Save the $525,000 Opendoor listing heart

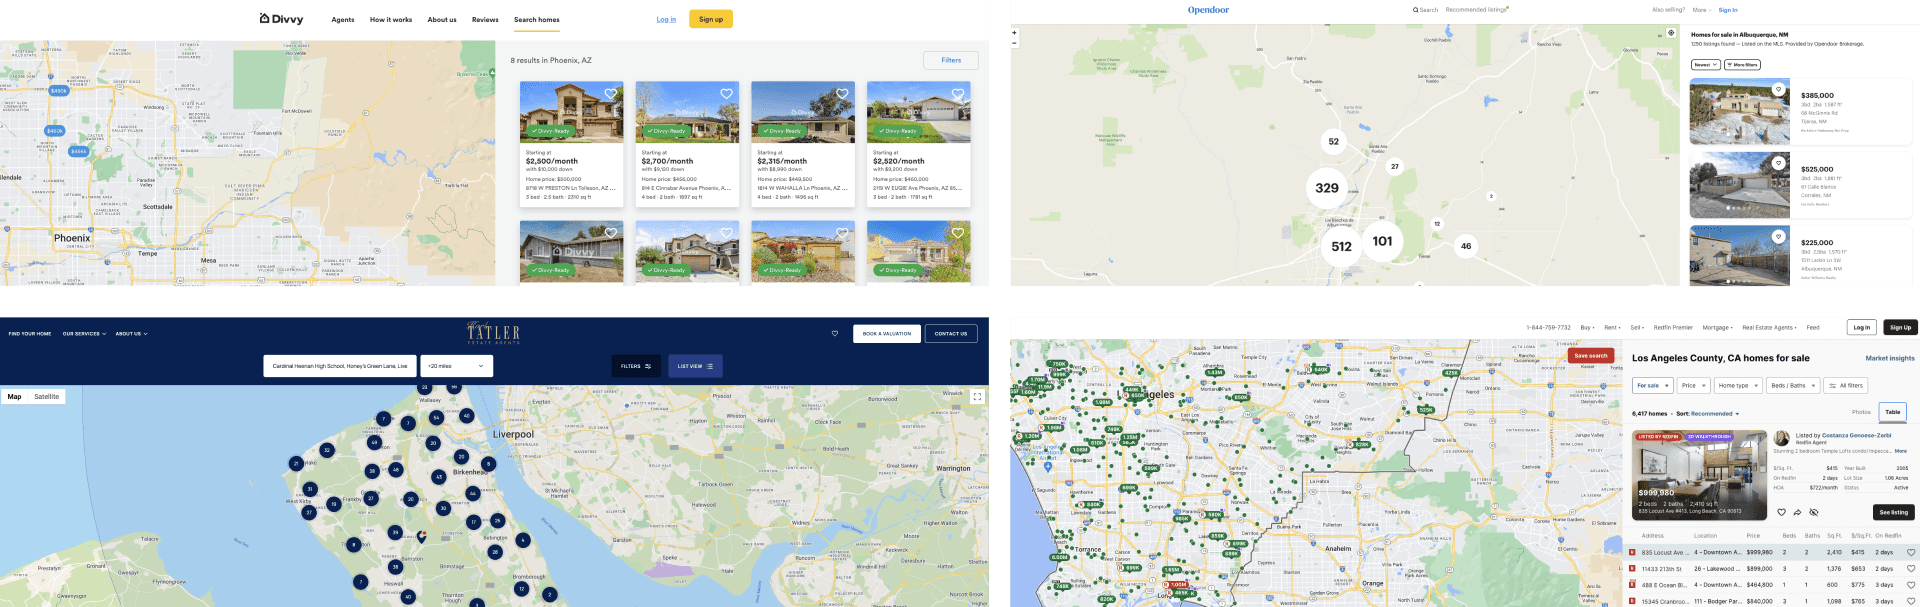point(1778,163)
